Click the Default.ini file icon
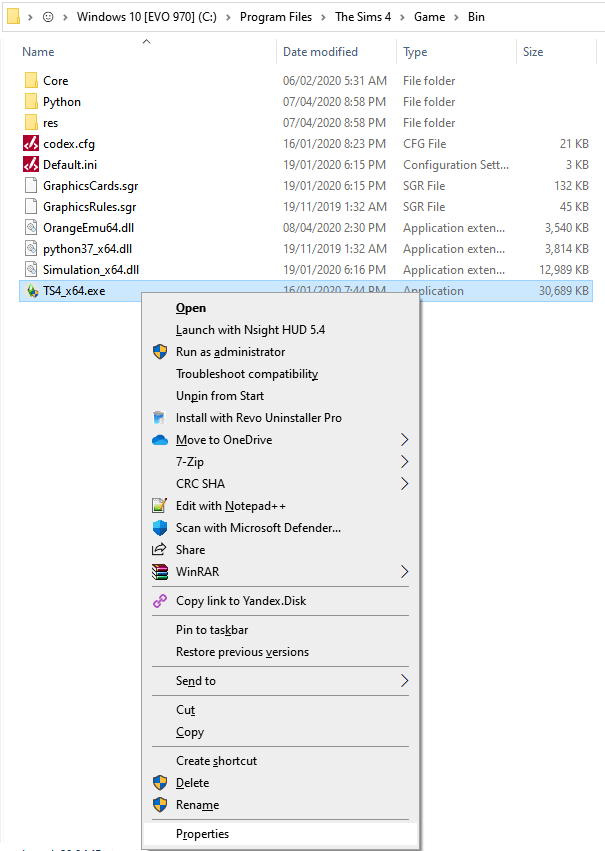This screenshot has height=851, width=605. pyautogui.click(x=31, y=164)
